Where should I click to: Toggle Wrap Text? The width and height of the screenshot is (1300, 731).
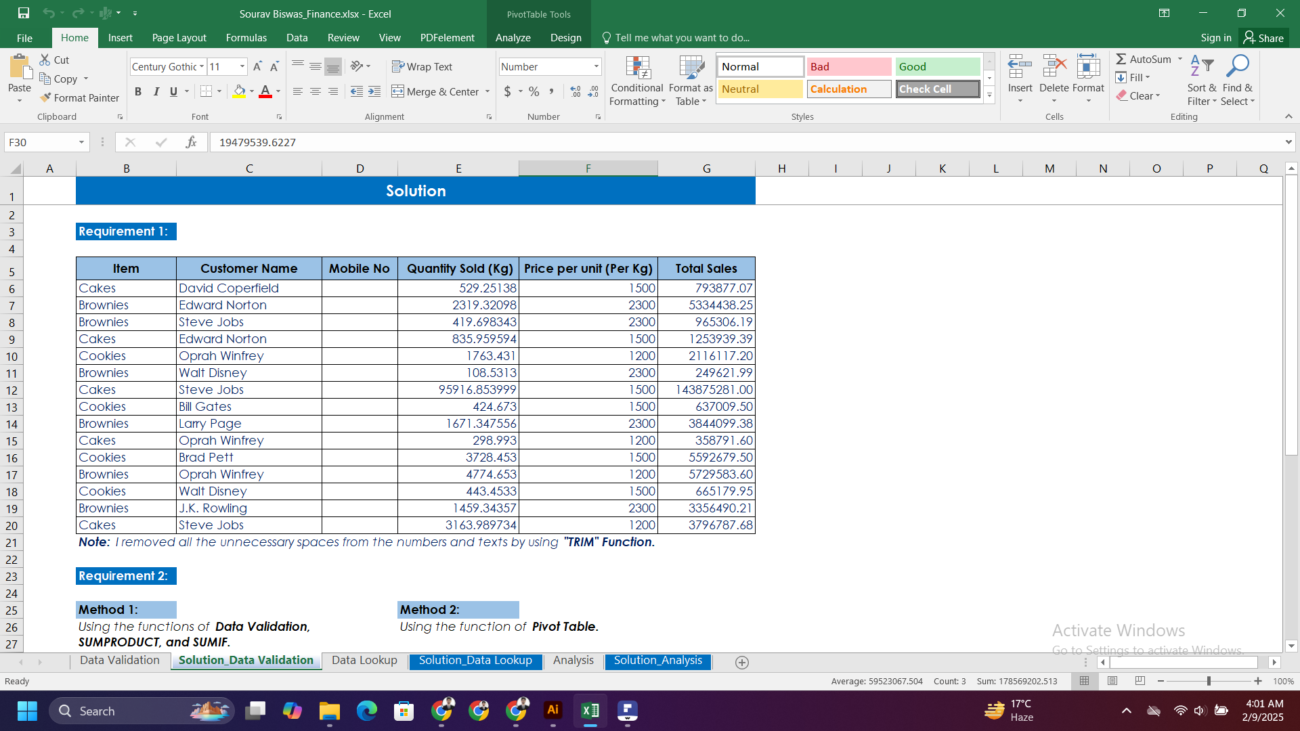(x=421, y=67)
